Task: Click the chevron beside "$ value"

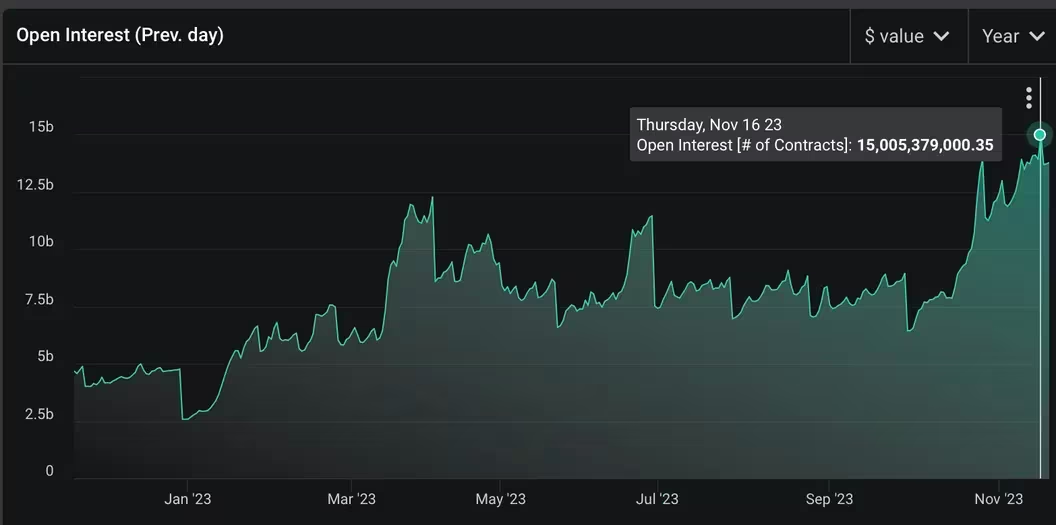Action: coord(941,37)
